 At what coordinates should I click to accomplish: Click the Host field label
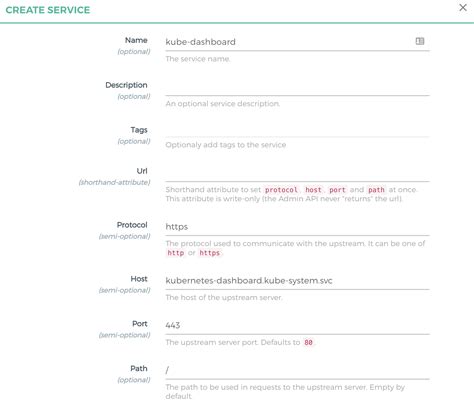[x=139, y=279]
